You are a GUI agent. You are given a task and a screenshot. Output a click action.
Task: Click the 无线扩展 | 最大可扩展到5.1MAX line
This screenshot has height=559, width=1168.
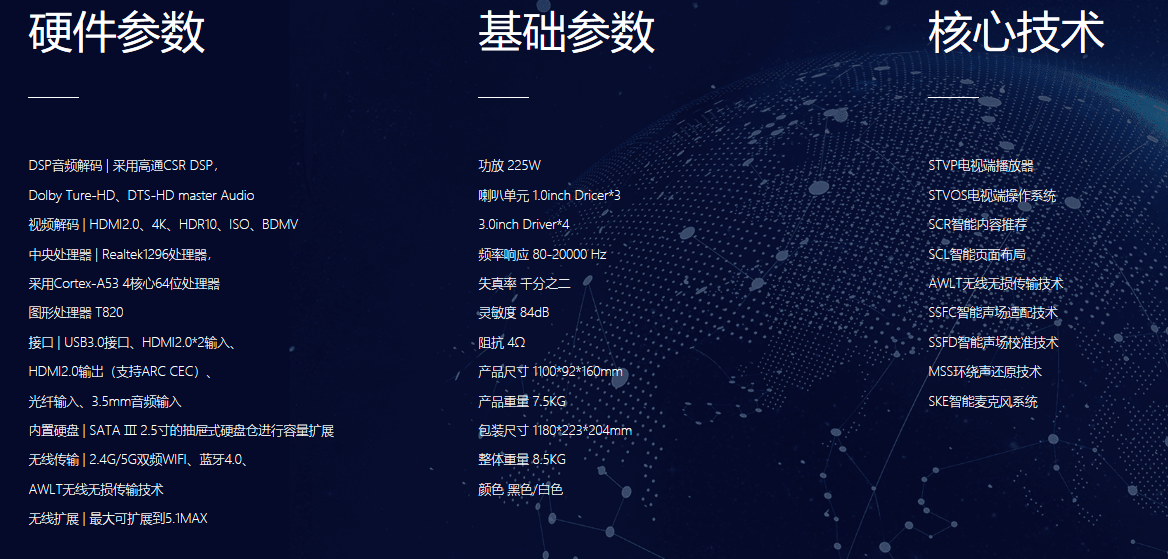pos(118,519)
